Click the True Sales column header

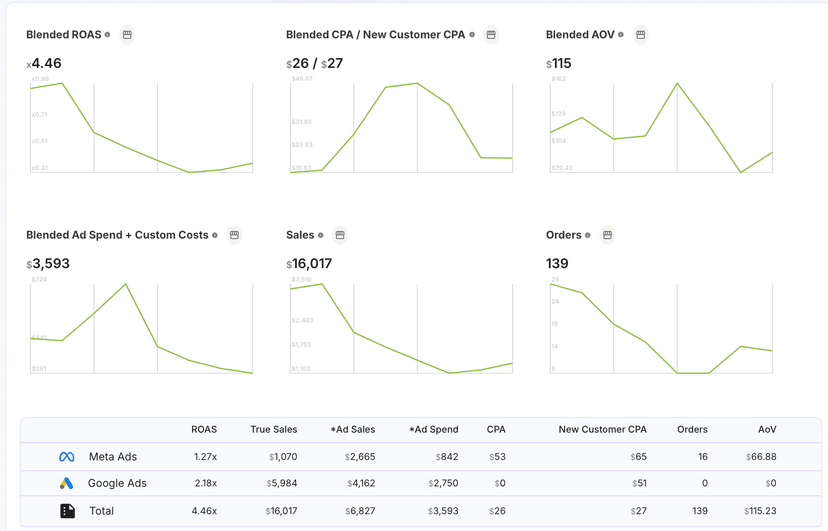point(273,430)
